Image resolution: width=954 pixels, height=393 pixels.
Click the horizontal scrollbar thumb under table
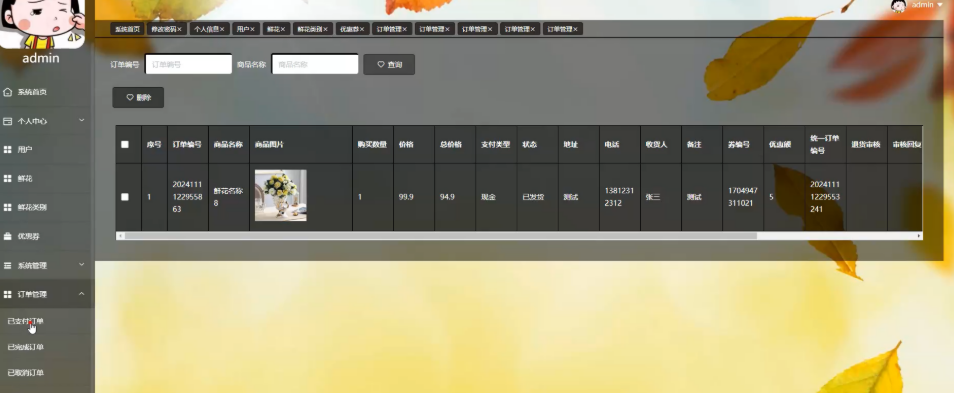[x=440, y=235]
